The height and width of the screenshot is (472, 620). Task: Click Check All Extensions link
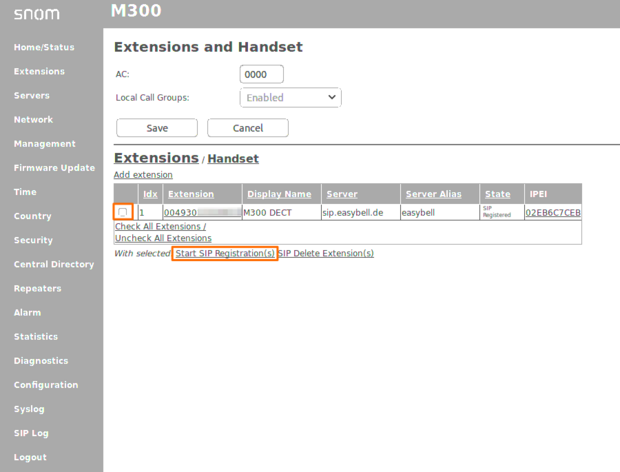pos(158,227)
